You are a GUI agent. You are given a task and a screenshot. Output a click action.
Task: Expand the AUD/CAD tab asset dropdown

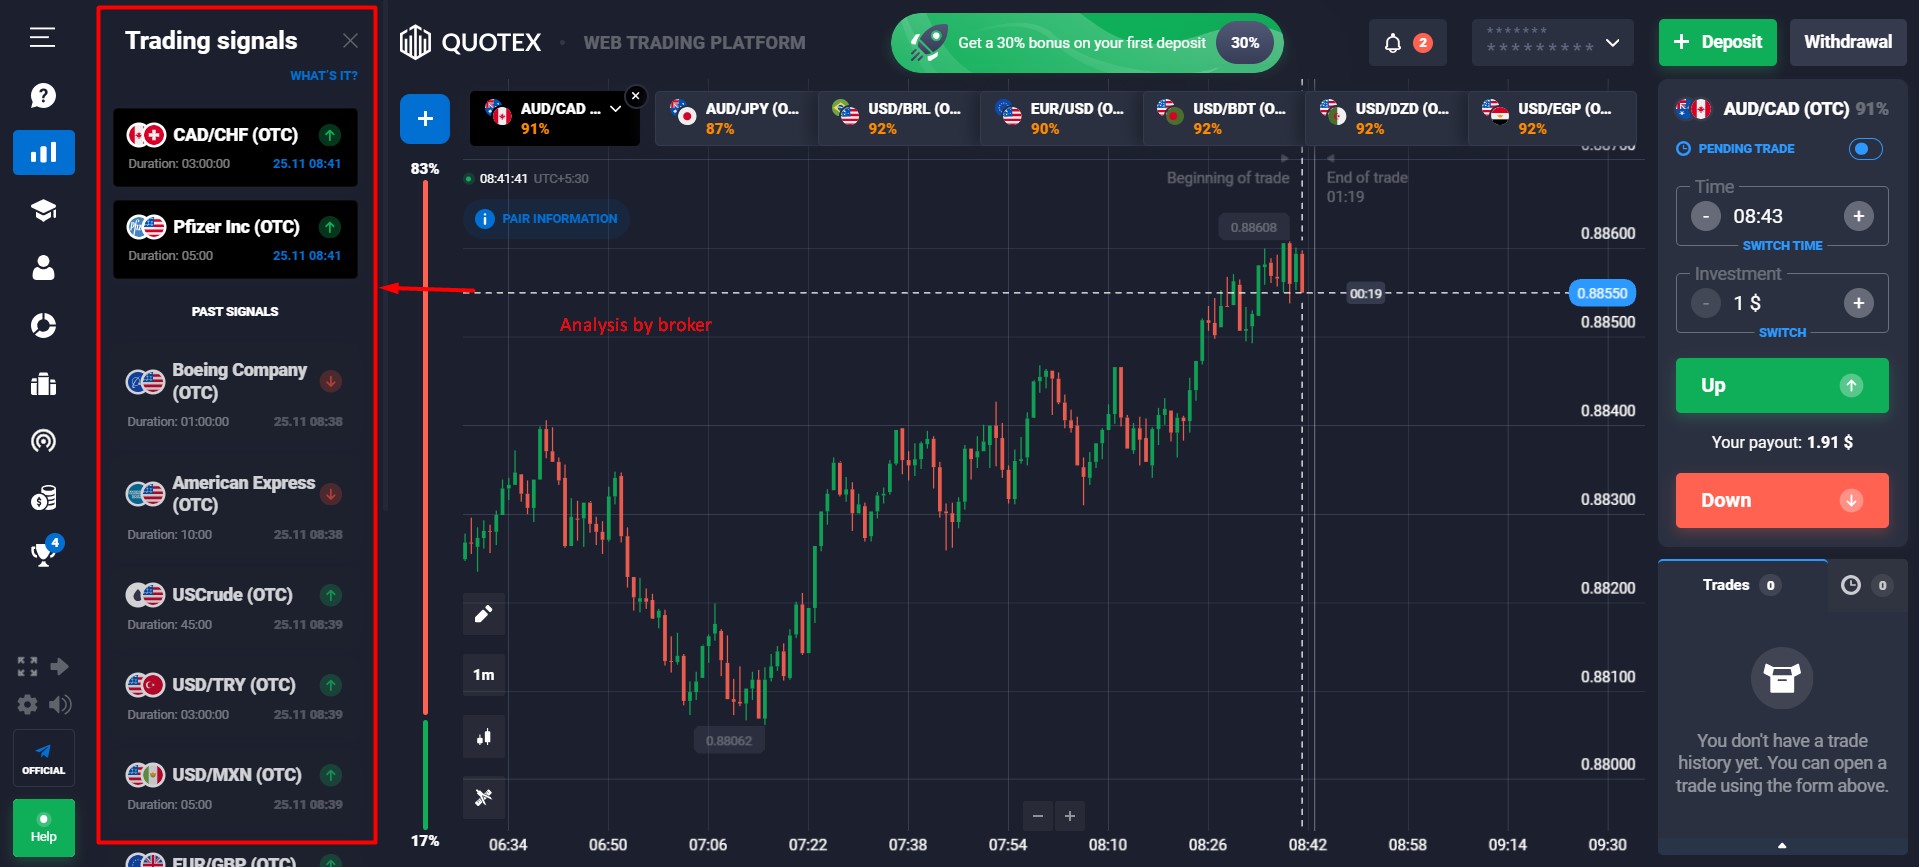615,109
